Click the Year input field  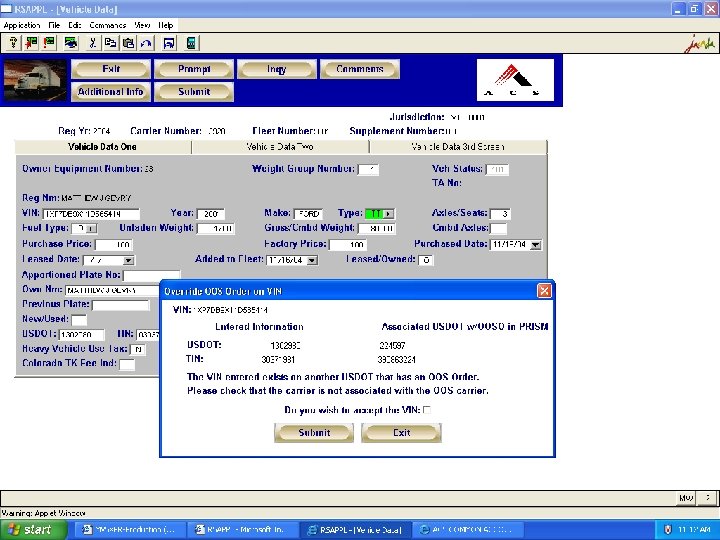click(x=211, y=214)
